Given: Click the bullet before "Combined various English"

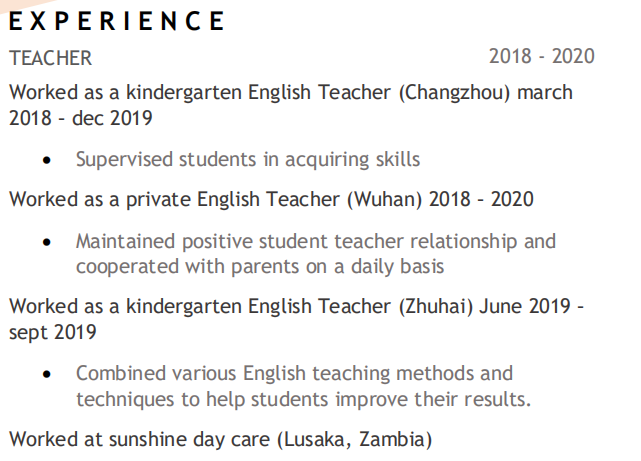Looking at the screenshot, I should [48, 374].
